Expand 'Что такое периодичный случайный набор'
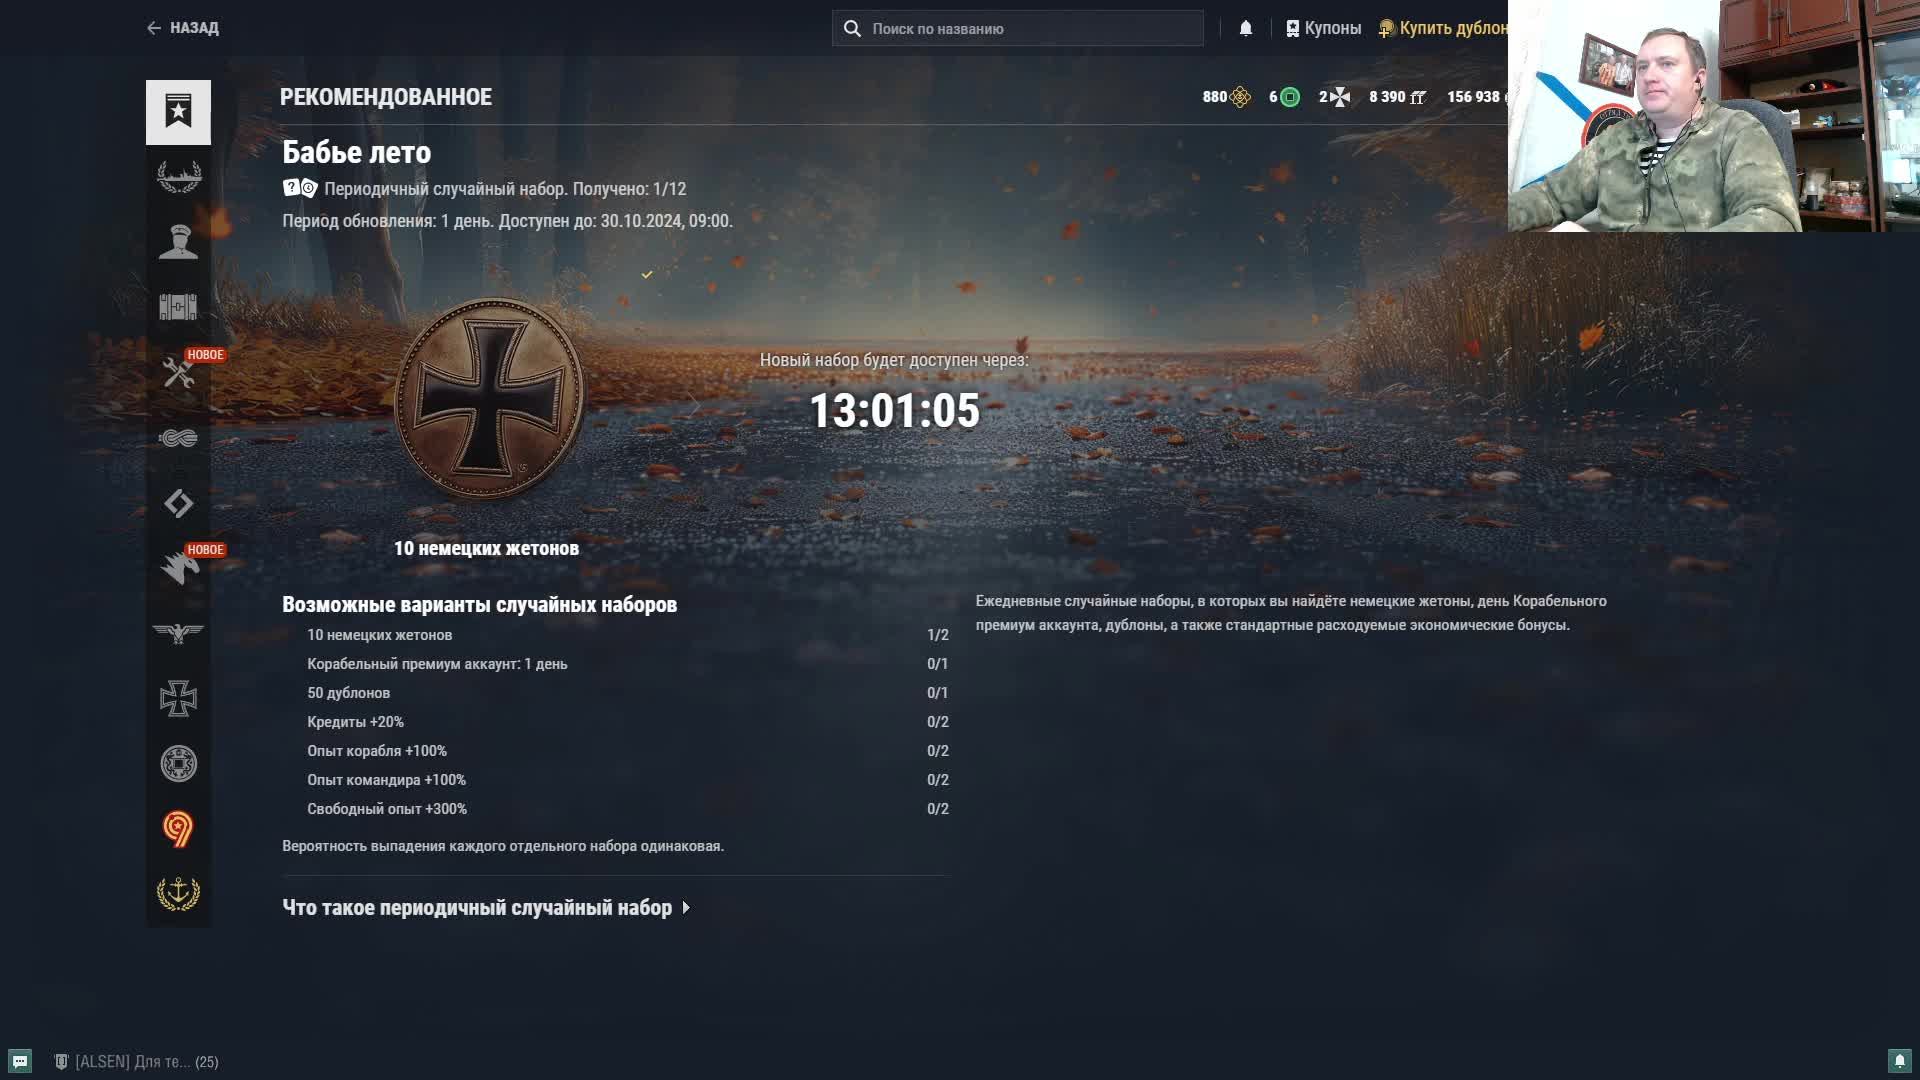 [486, 908]
